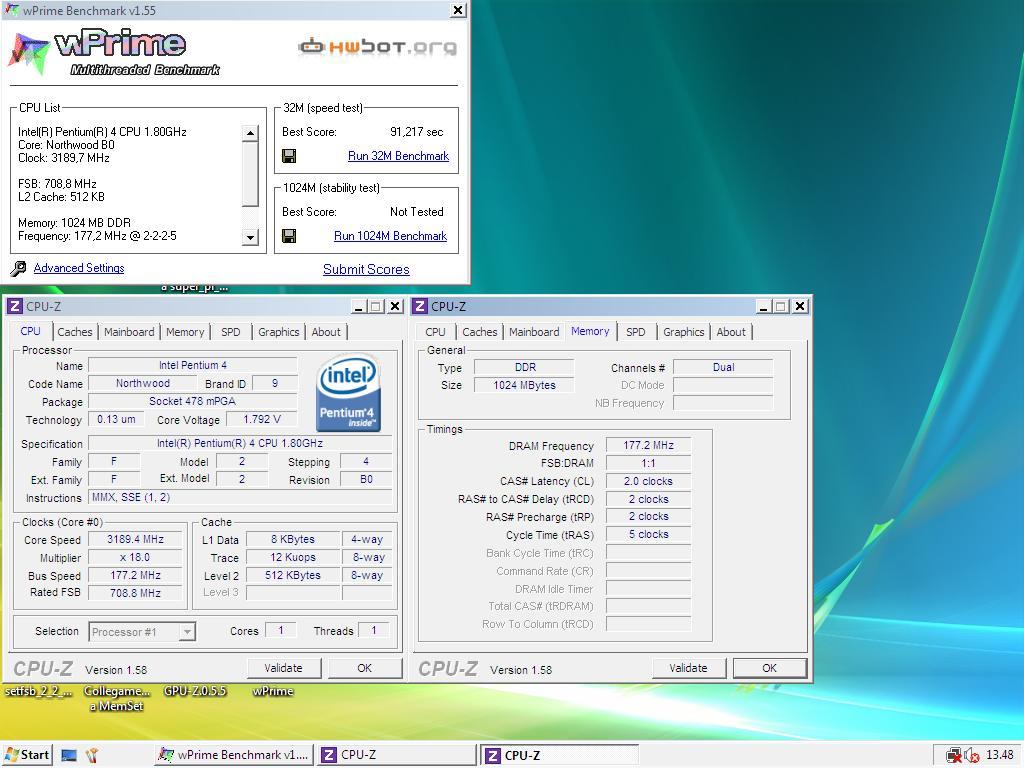Click the Best Score 91,217 sec value
The width and height of the screenshot is (1024, 768).
pyautogui.click(x=417, y=132)
